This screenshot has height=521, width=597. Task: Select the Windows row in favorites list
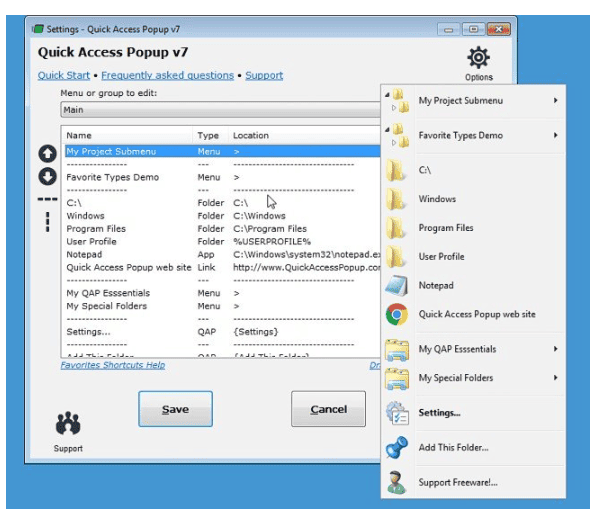point(223,216)
